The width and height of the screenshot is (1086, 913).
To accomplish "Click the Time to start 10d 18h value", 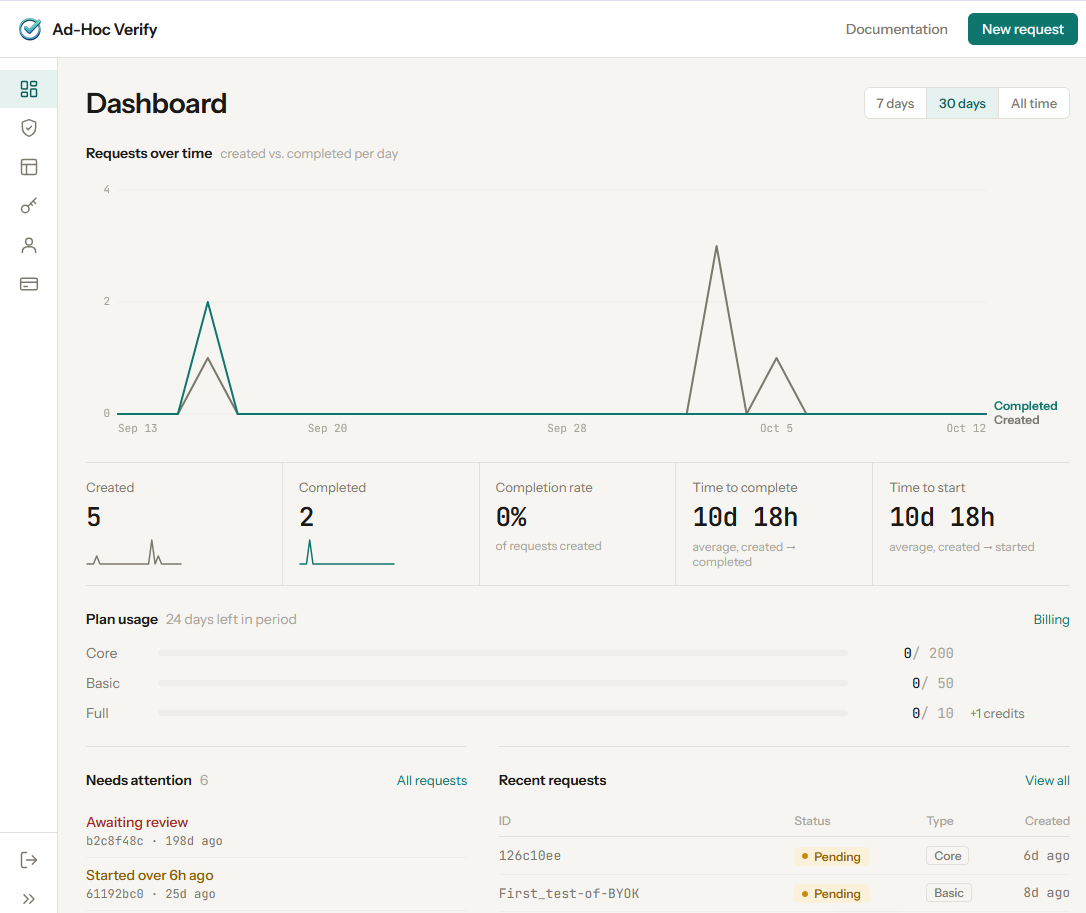I will pyautogui.click(x=942, y=517).
